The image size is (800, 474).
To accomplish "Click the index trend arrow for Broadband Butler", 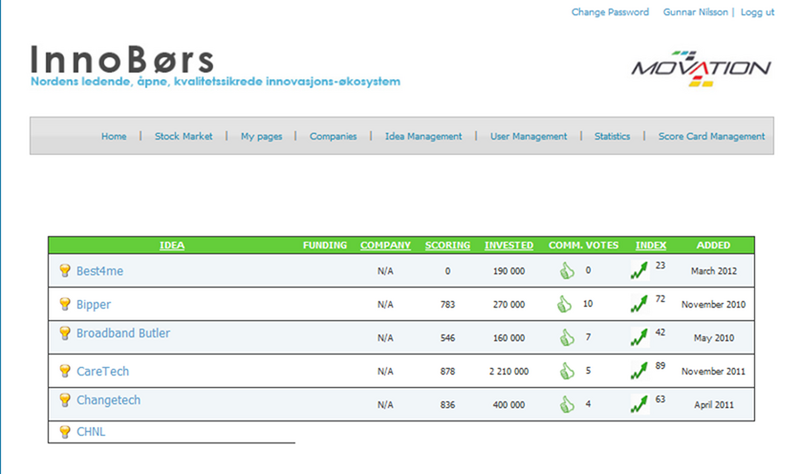I will tap(639, 338).
